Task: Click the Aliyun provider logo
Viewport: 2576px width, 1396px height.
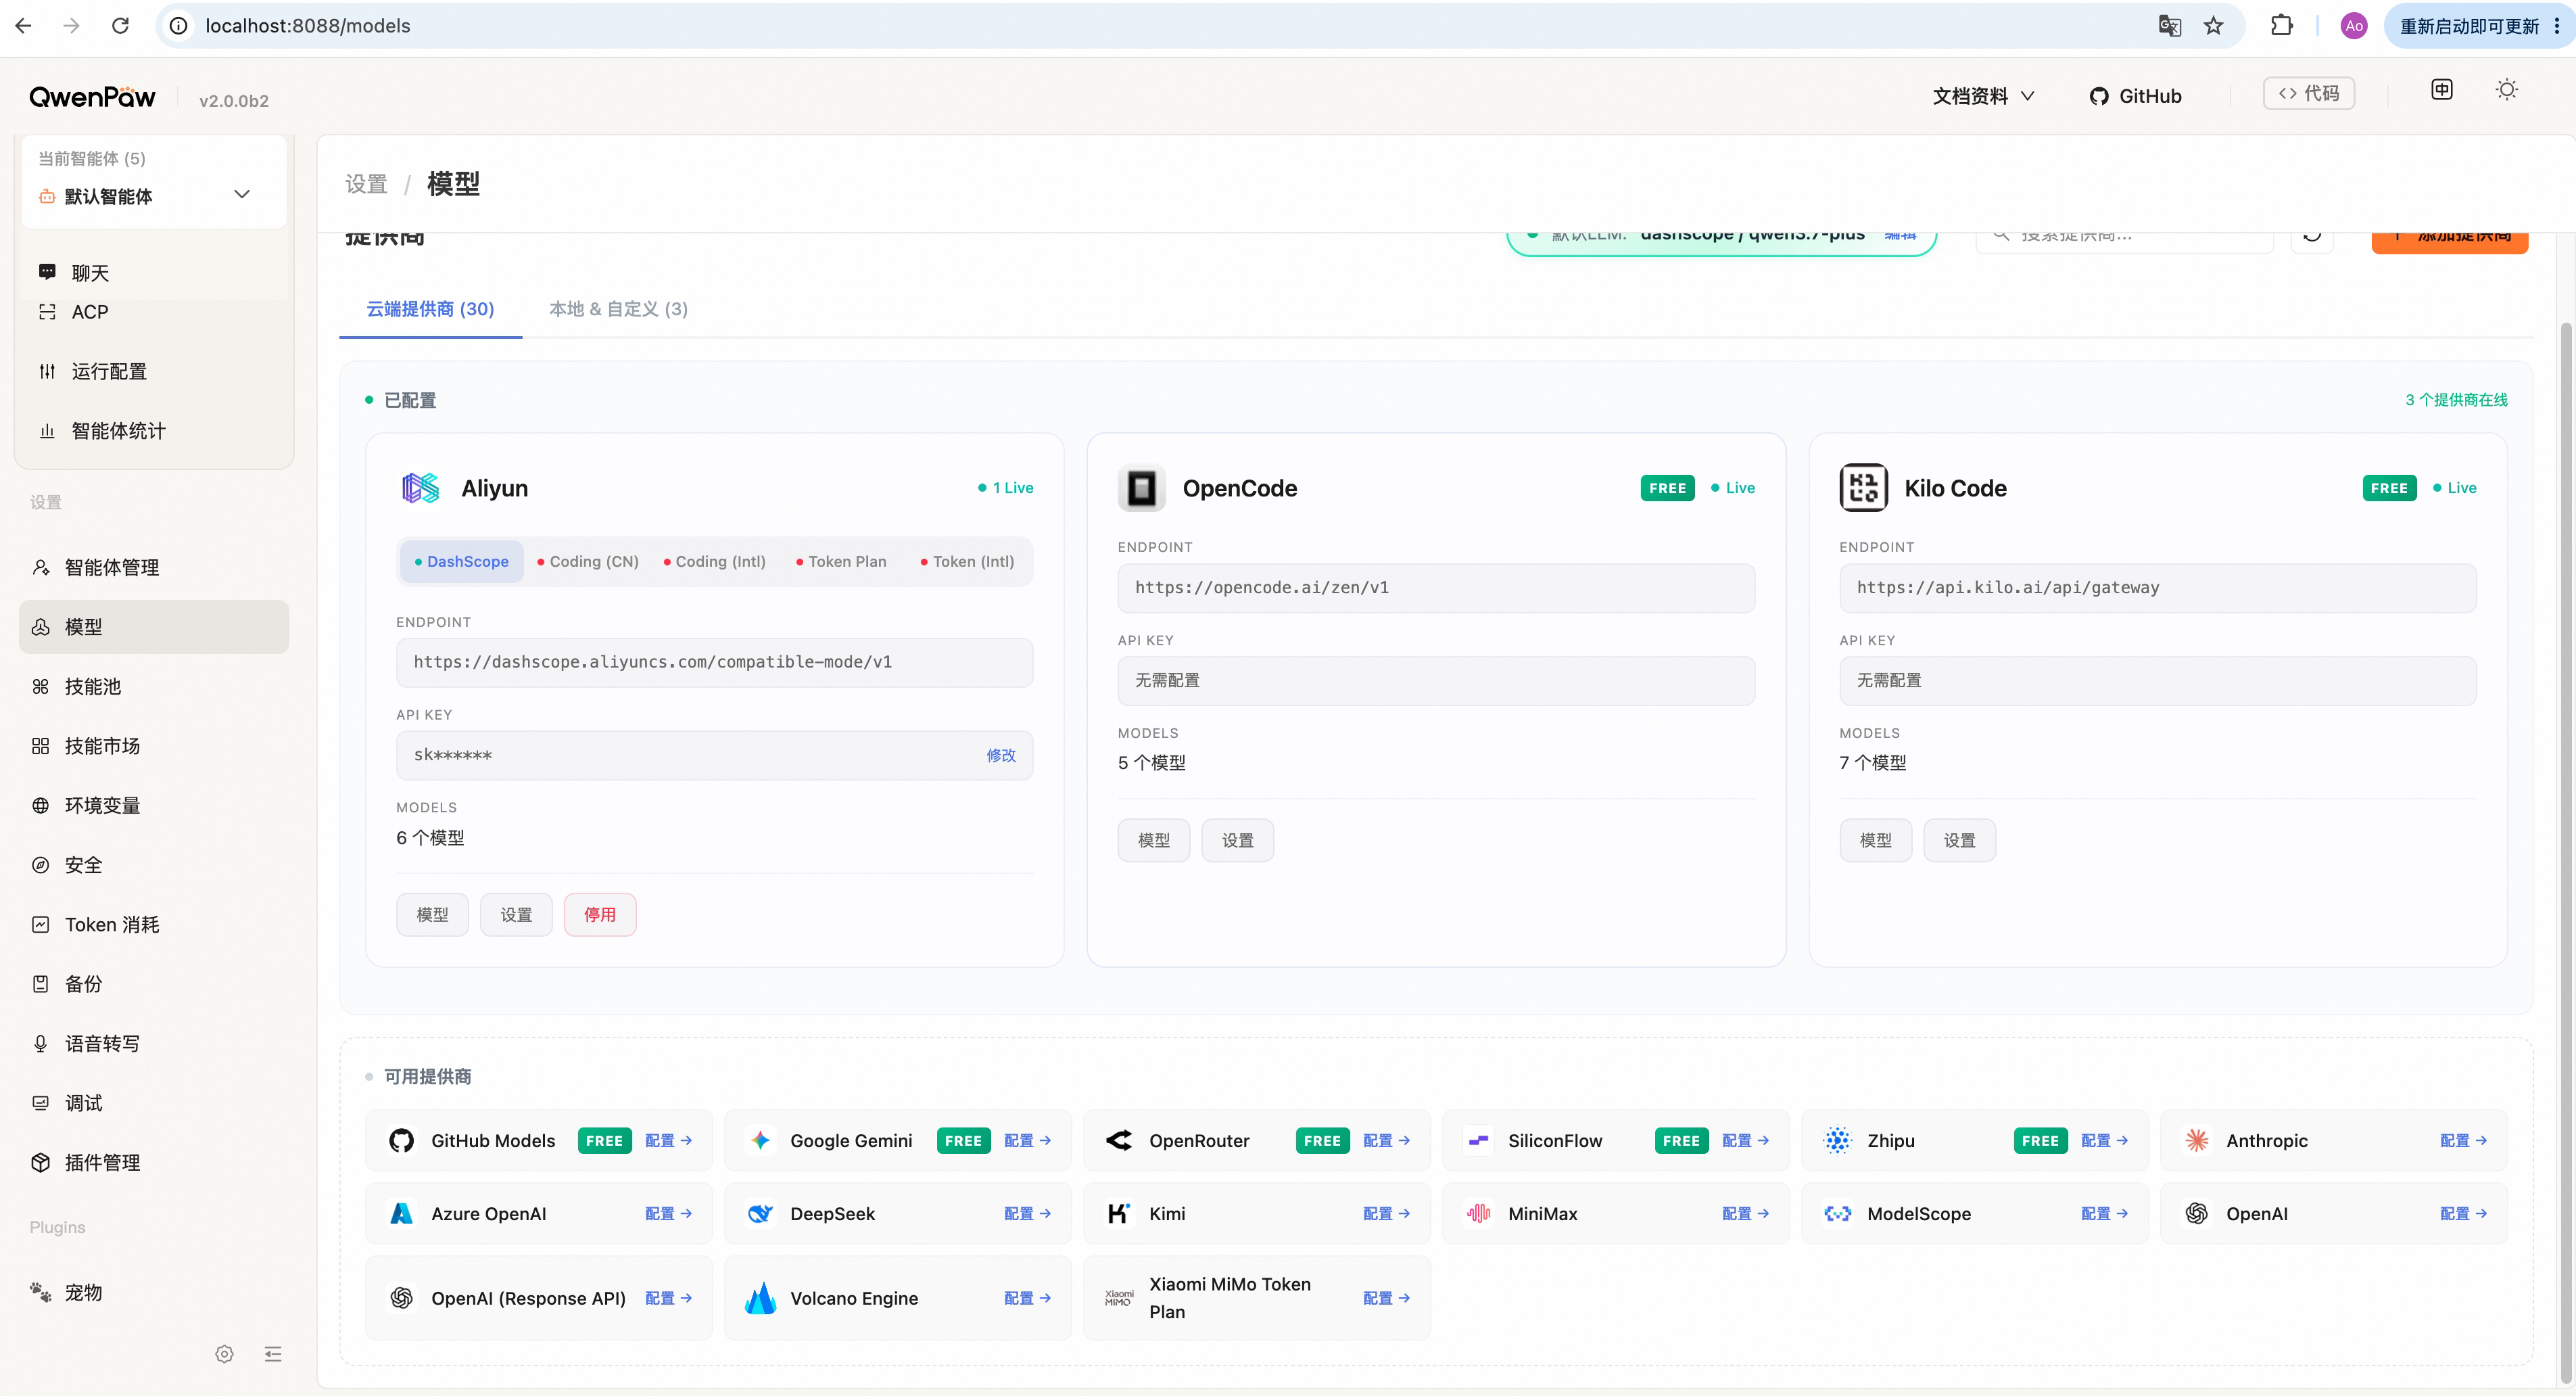Action: (x=421, y=488)
